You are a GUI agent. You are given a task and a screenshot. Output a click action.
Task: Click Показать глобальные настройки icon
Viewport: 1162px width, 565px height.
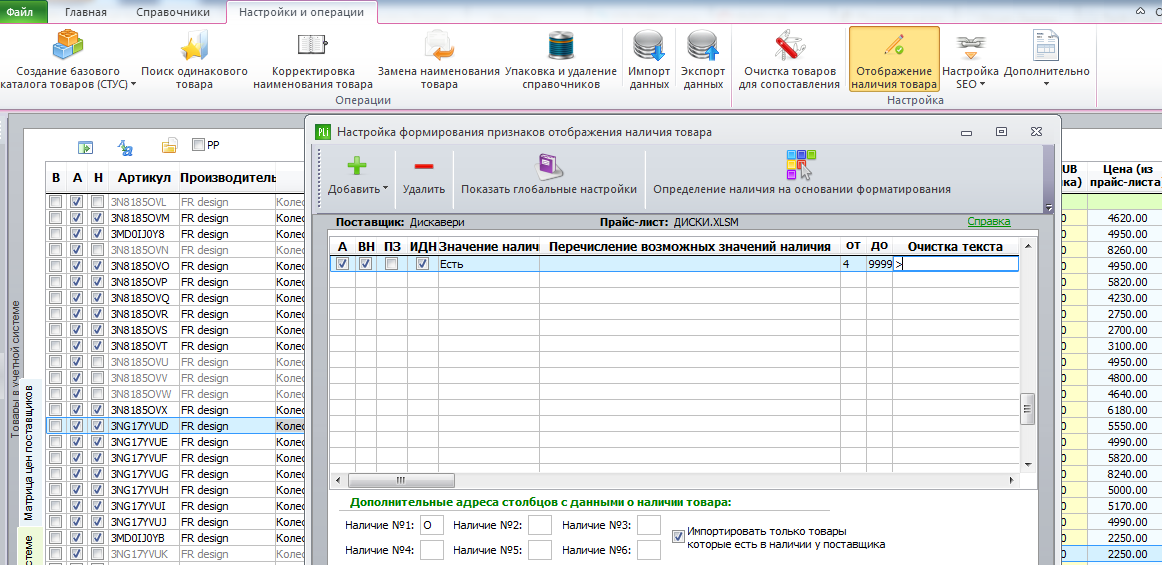(548, 165)
